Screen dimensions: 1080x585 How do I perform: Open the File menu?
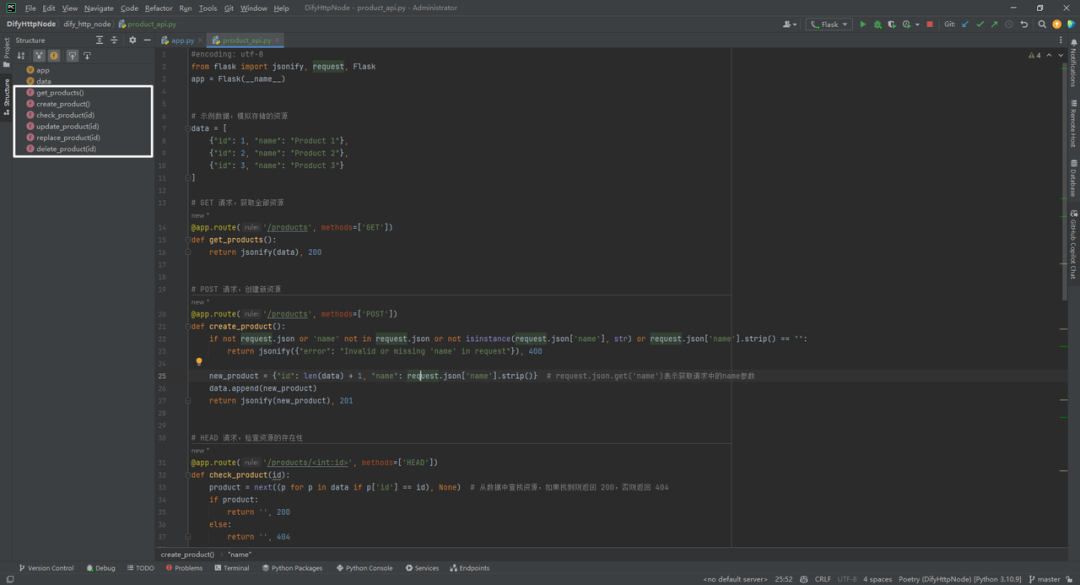coord(30,8)
